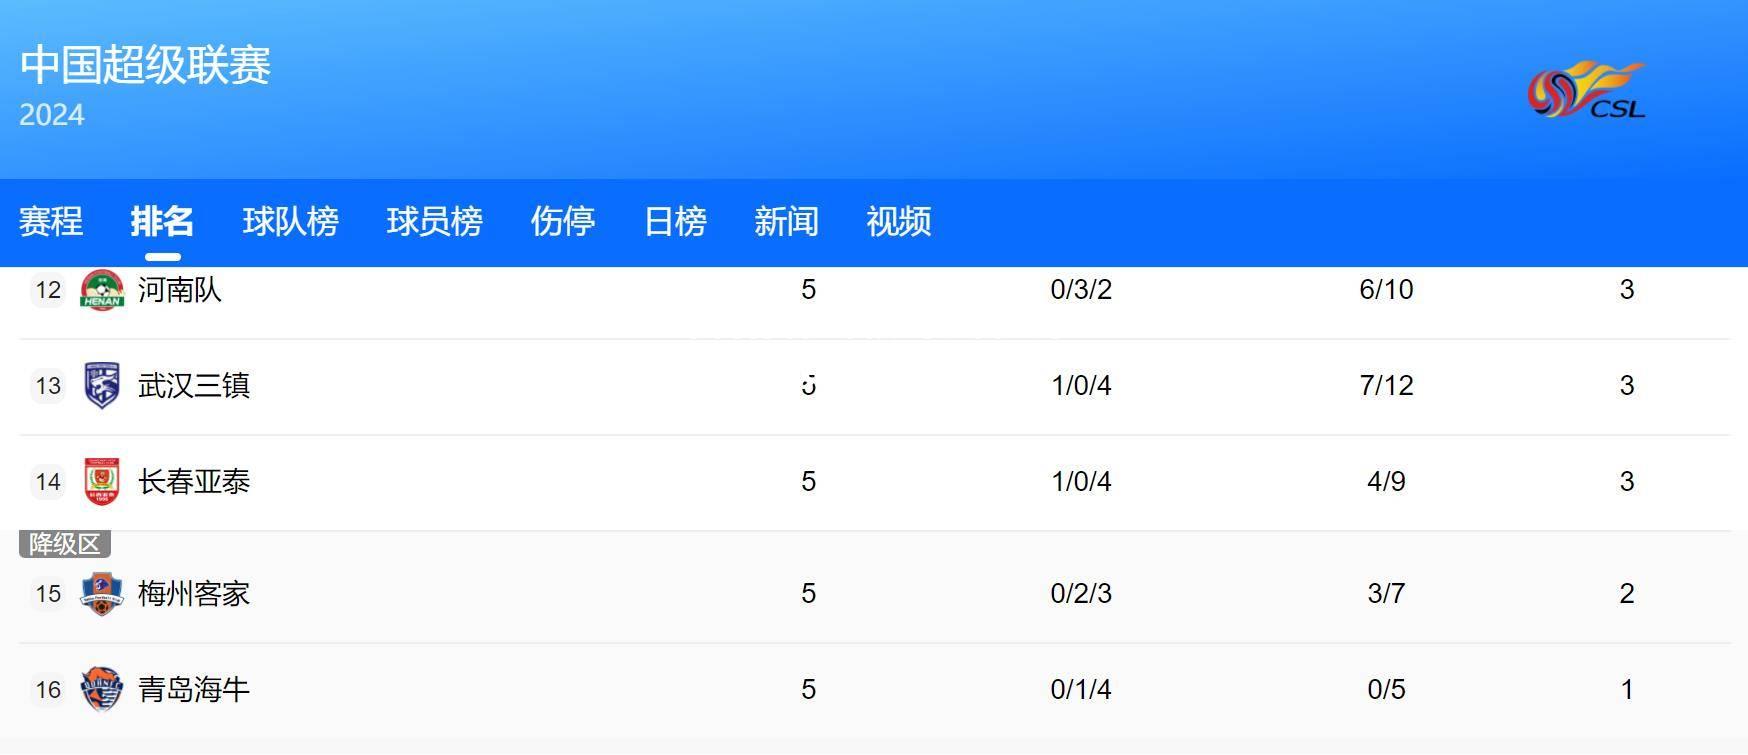1748x755 pixels.
Task: Click rank number 12 badge
Action: (x=48, y=290)
